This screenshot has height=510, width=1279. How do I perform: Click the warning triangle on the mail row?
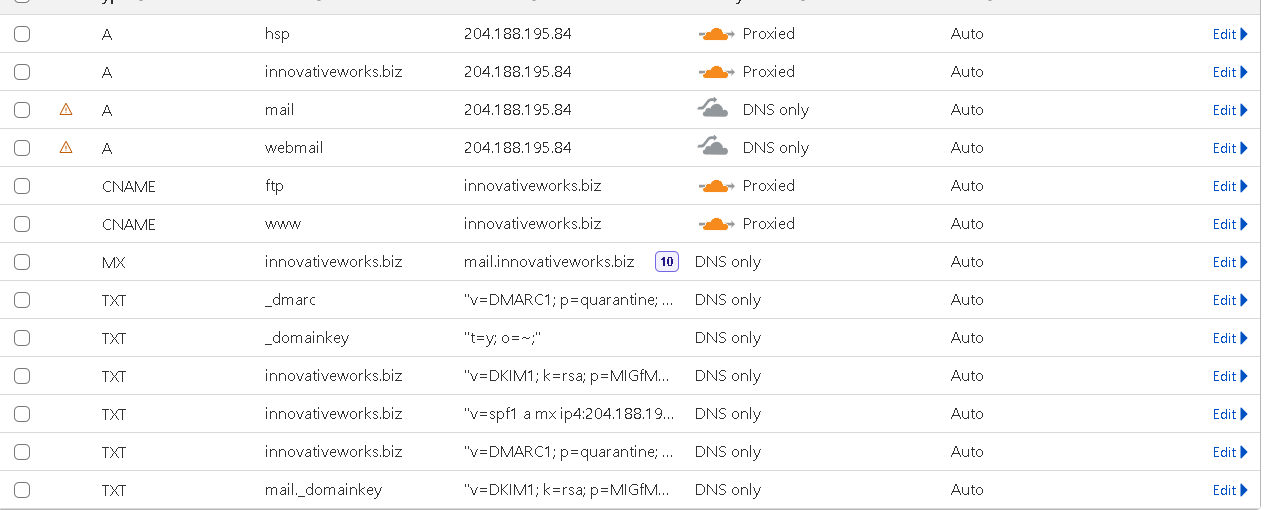[66, 109]
